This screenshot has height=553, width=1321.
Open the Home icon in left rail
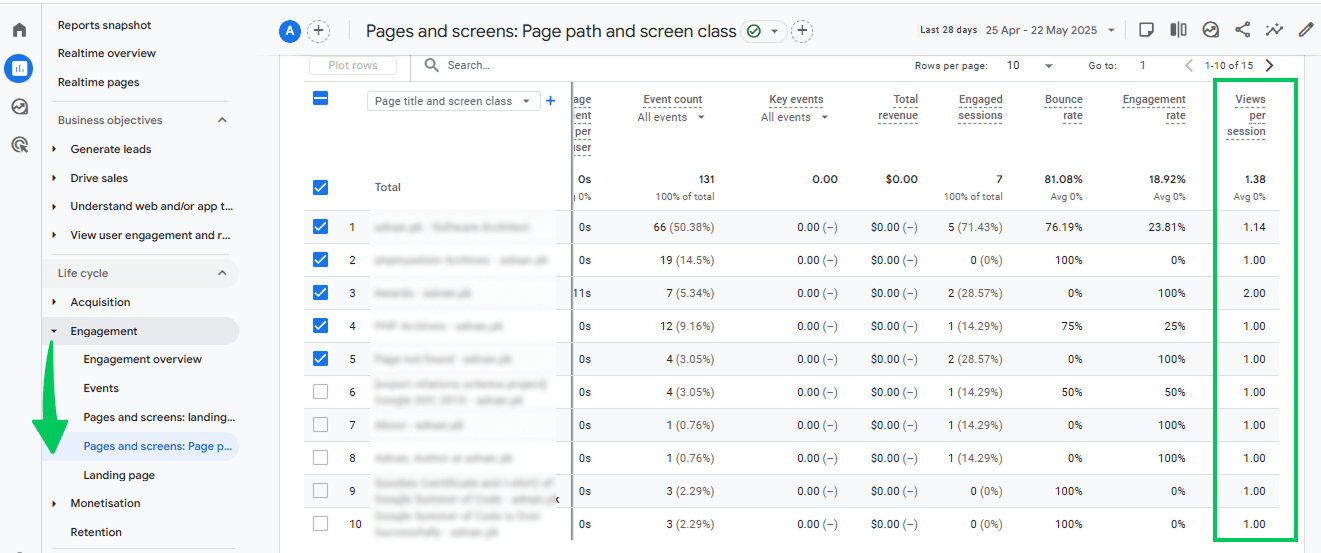(x=19, y=30)
